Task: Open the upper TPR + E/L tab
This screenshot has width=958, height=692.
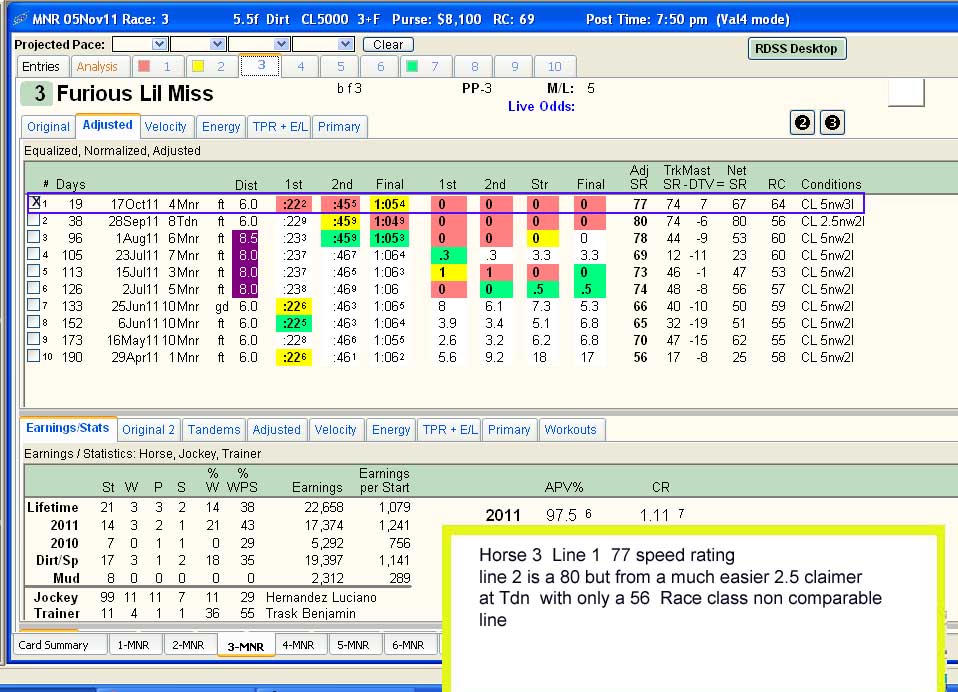Action: [280, 126]
